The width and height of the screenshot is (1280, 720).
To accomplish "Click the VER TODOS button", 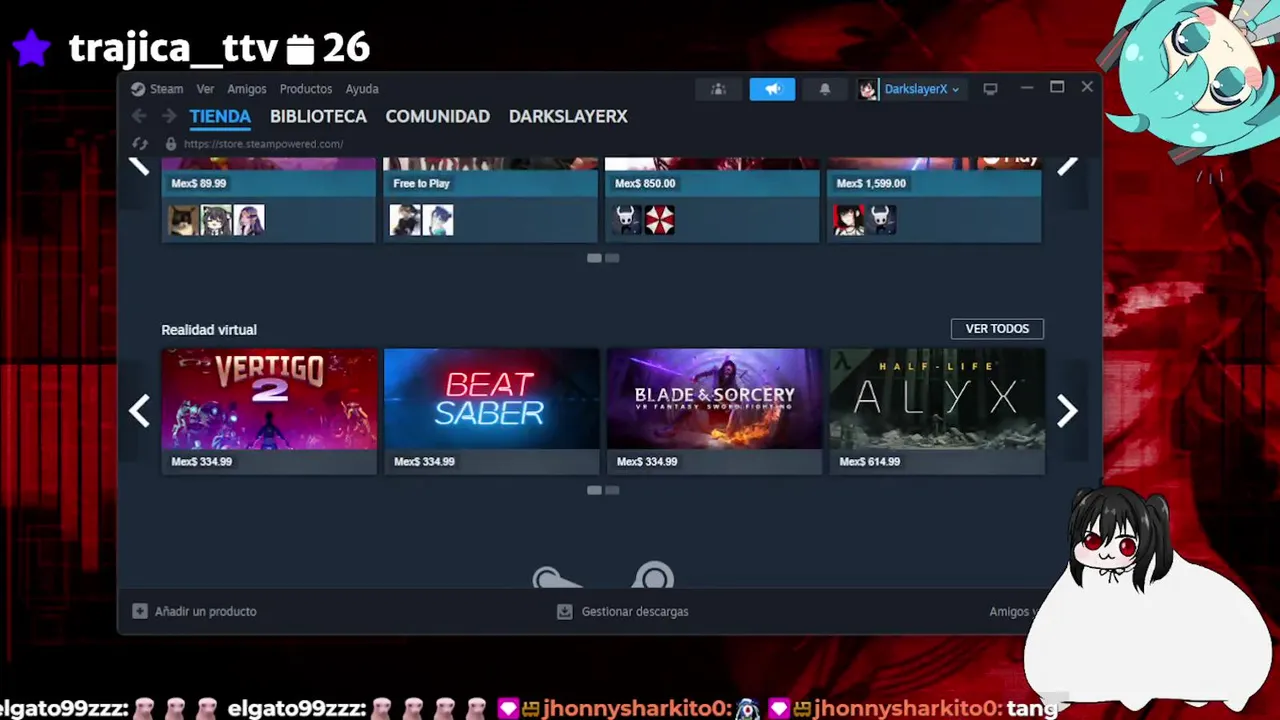I will [x=997, y=329].
